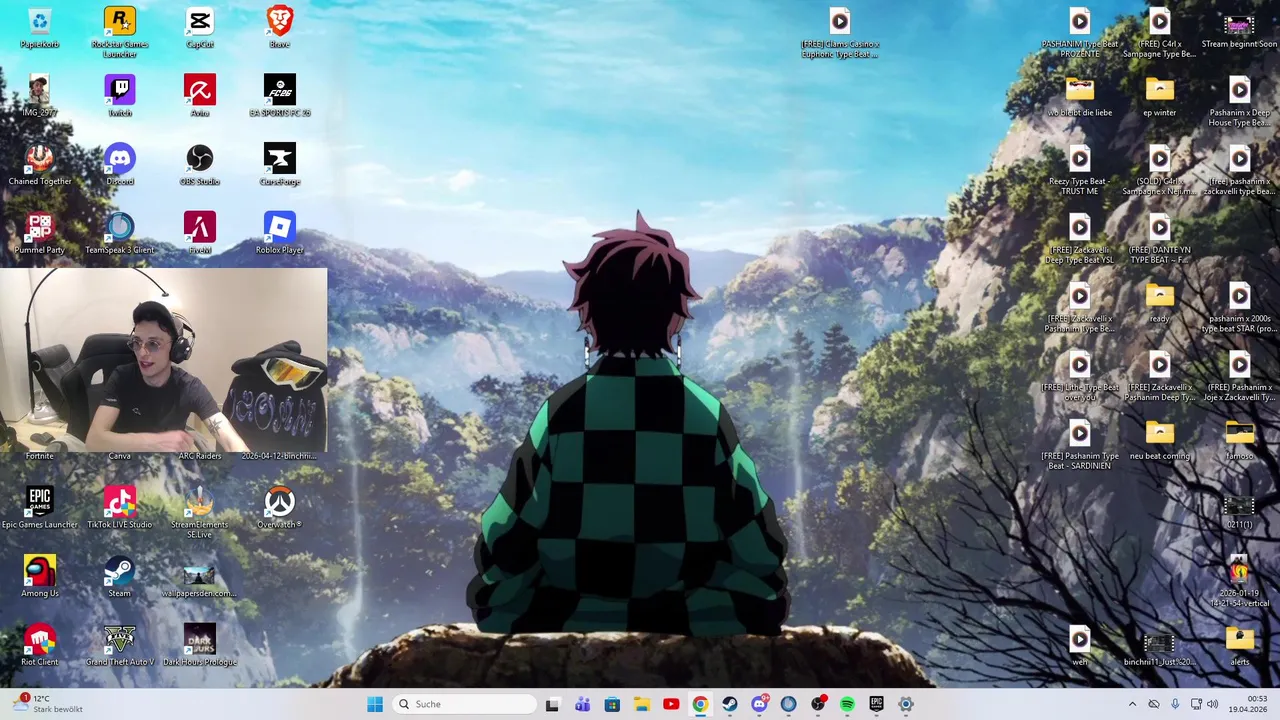Launch Overwatch desktop shortcut
Screen dimensions: 1280x720
coord(279,508)
